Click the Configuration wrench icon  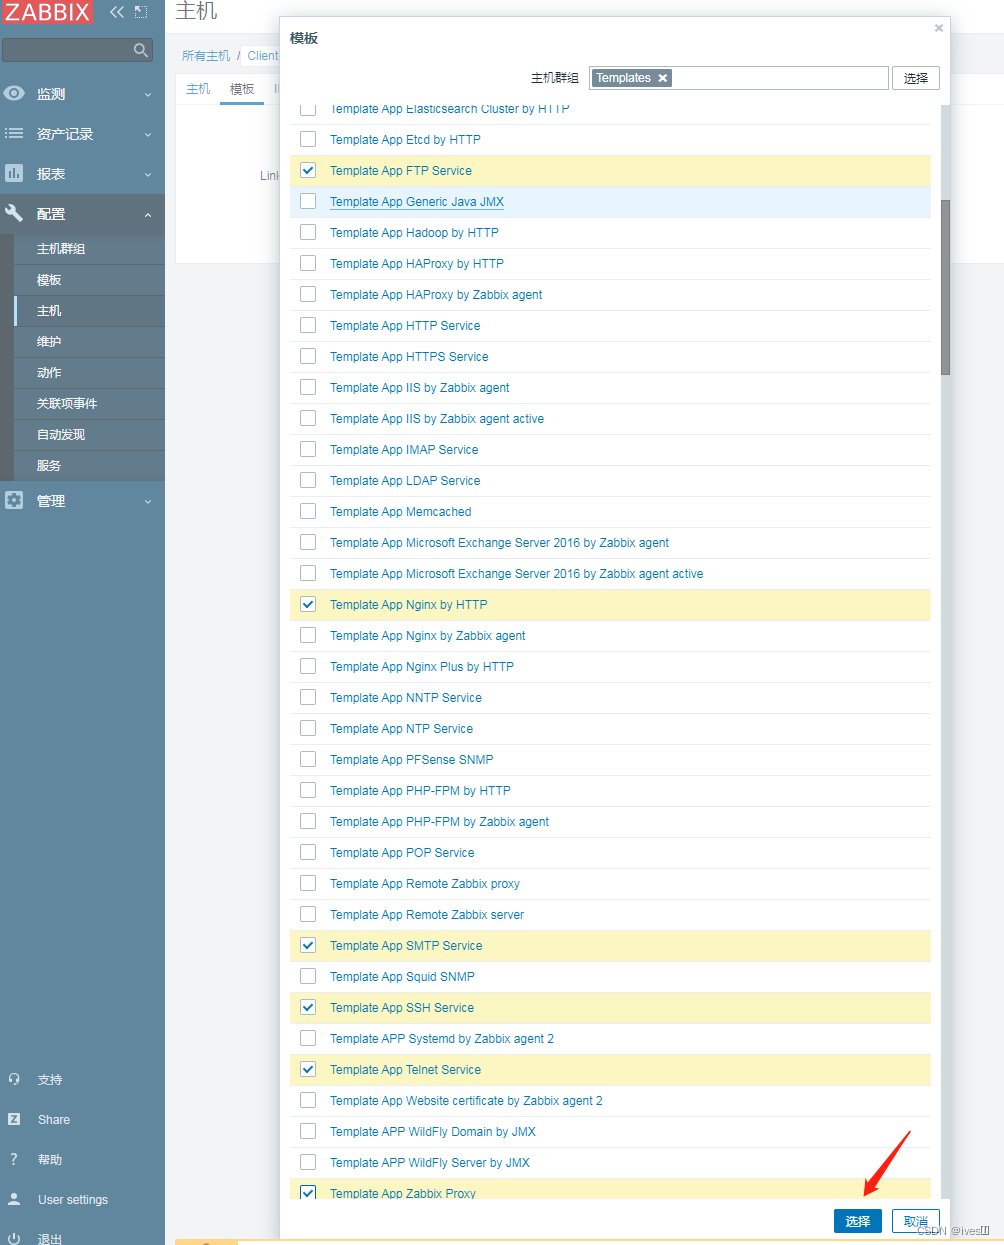[x=14, y=213]
